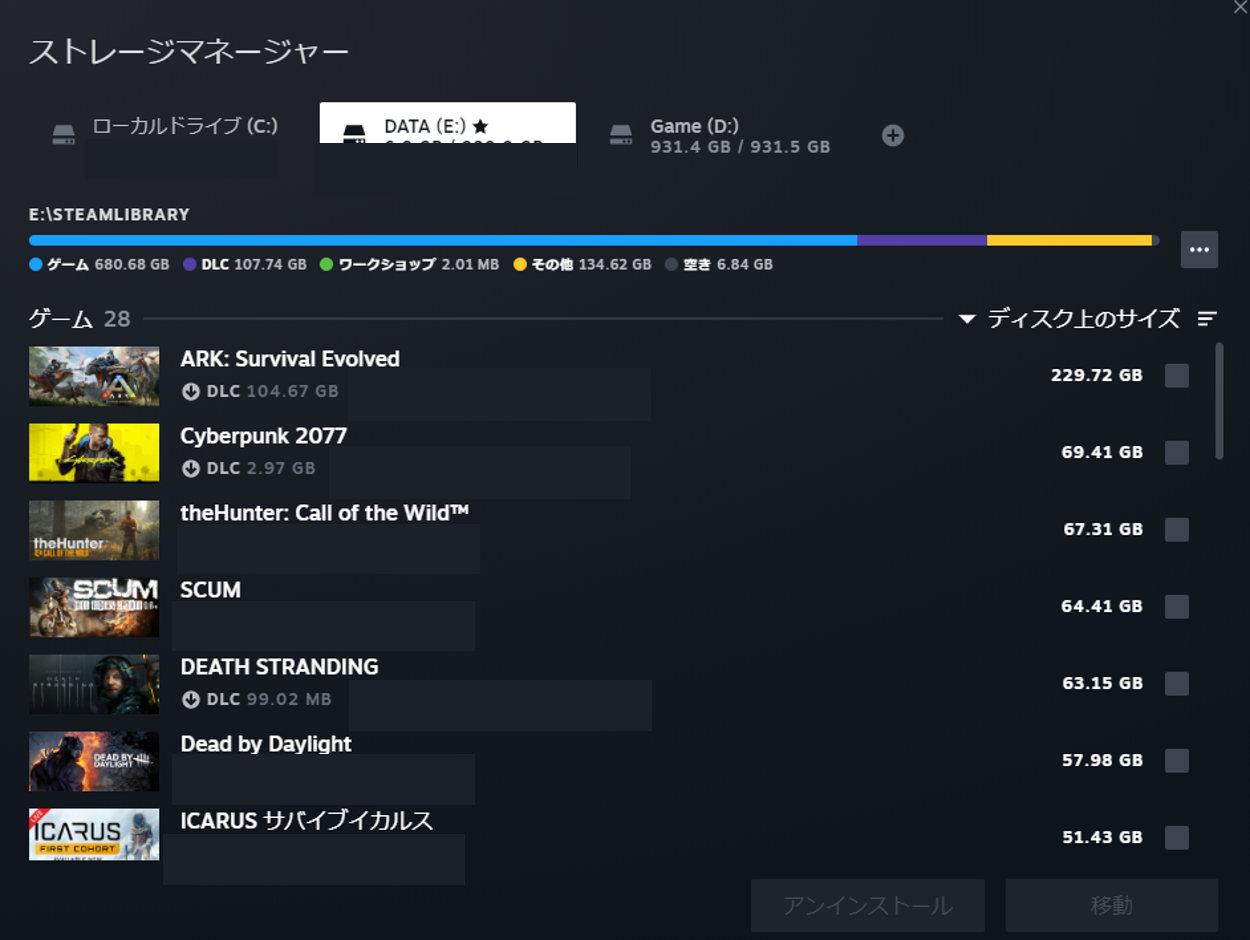Click the ARK: Survival Evolved title
The image size is (1250, 940).
click(290, 359)
